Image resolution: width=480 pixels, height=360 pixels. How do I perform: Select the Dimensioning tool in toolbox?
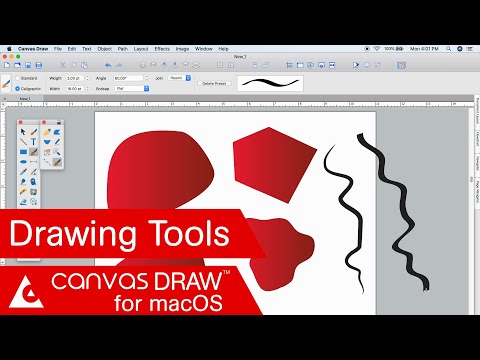pos(33,162)
